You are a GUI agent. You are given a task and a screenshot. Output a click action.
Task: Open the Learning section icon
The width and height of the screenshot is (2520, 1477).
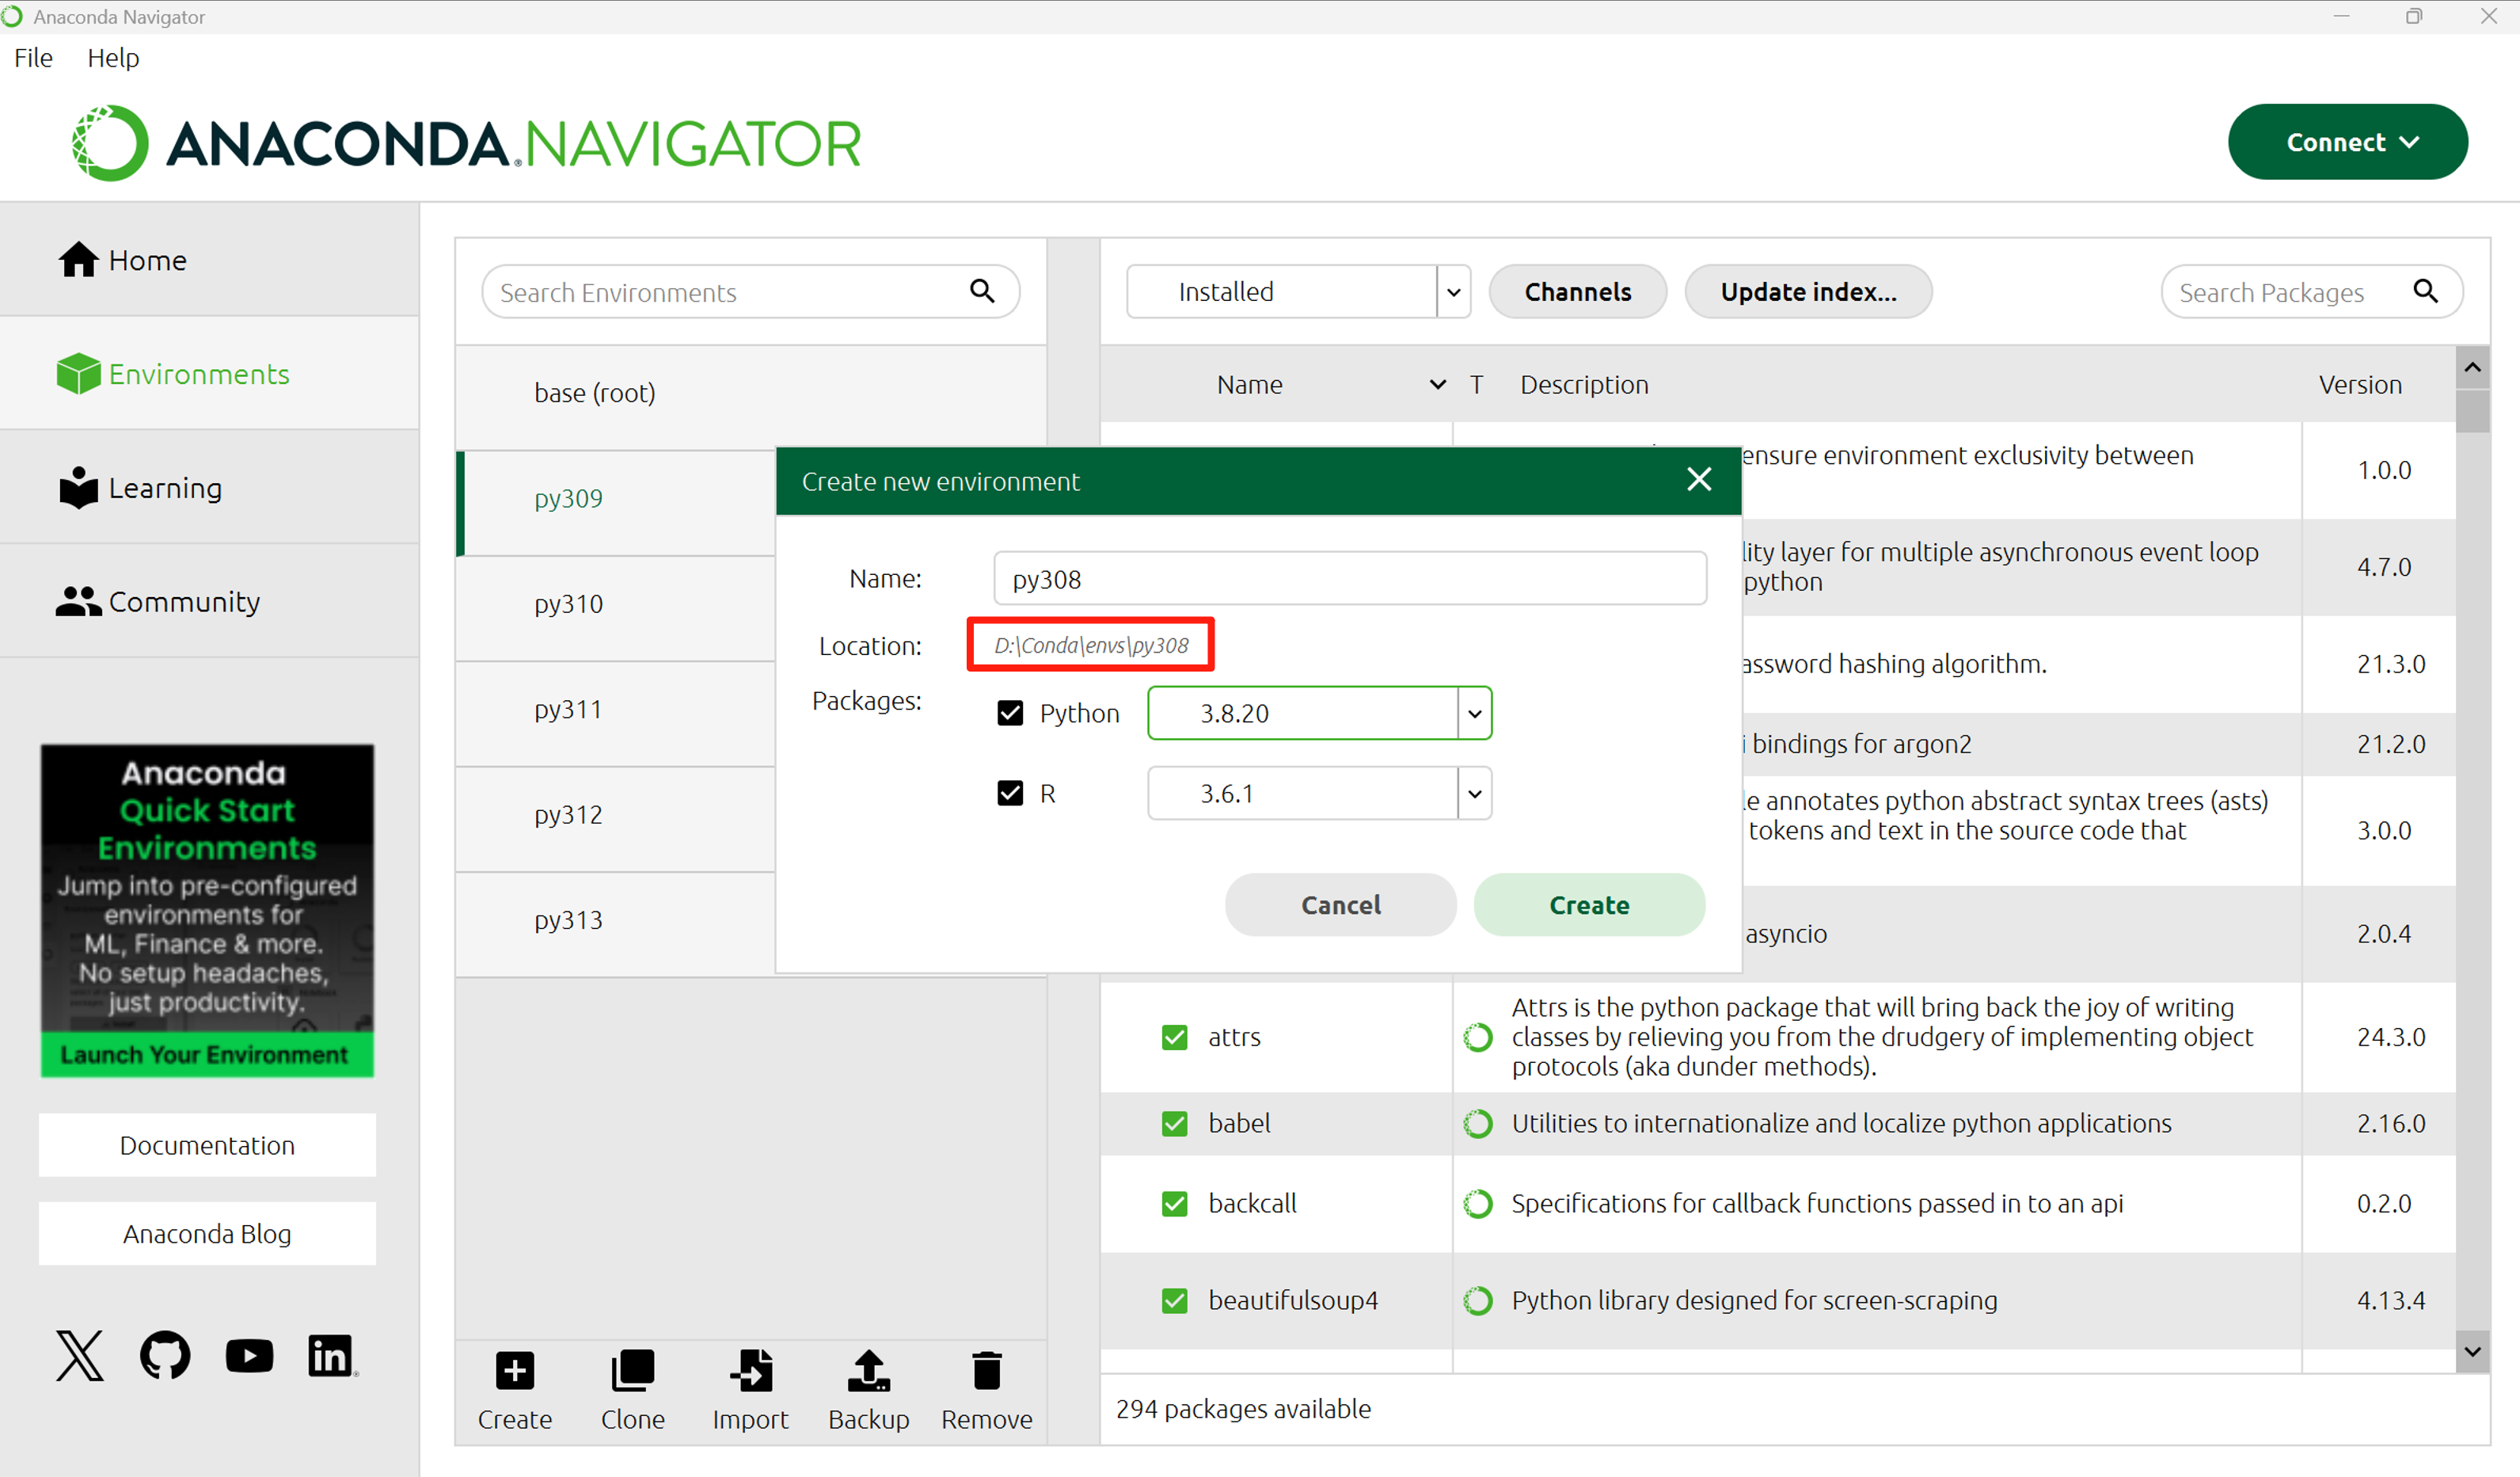coord(78,487)
